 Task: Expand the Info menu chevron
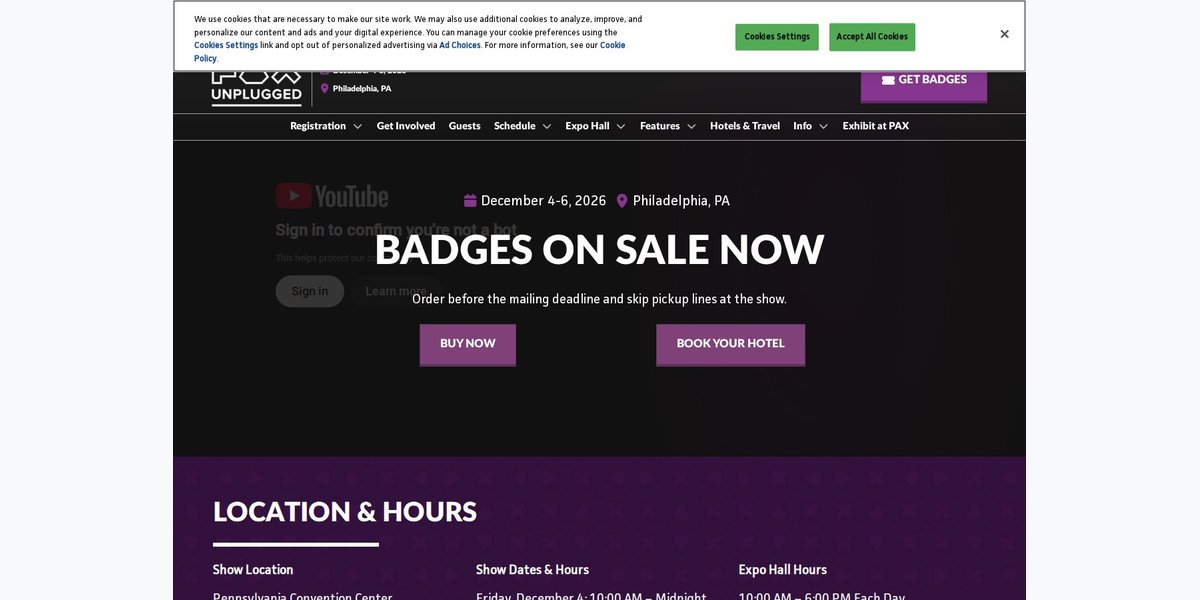click(823, 126)
